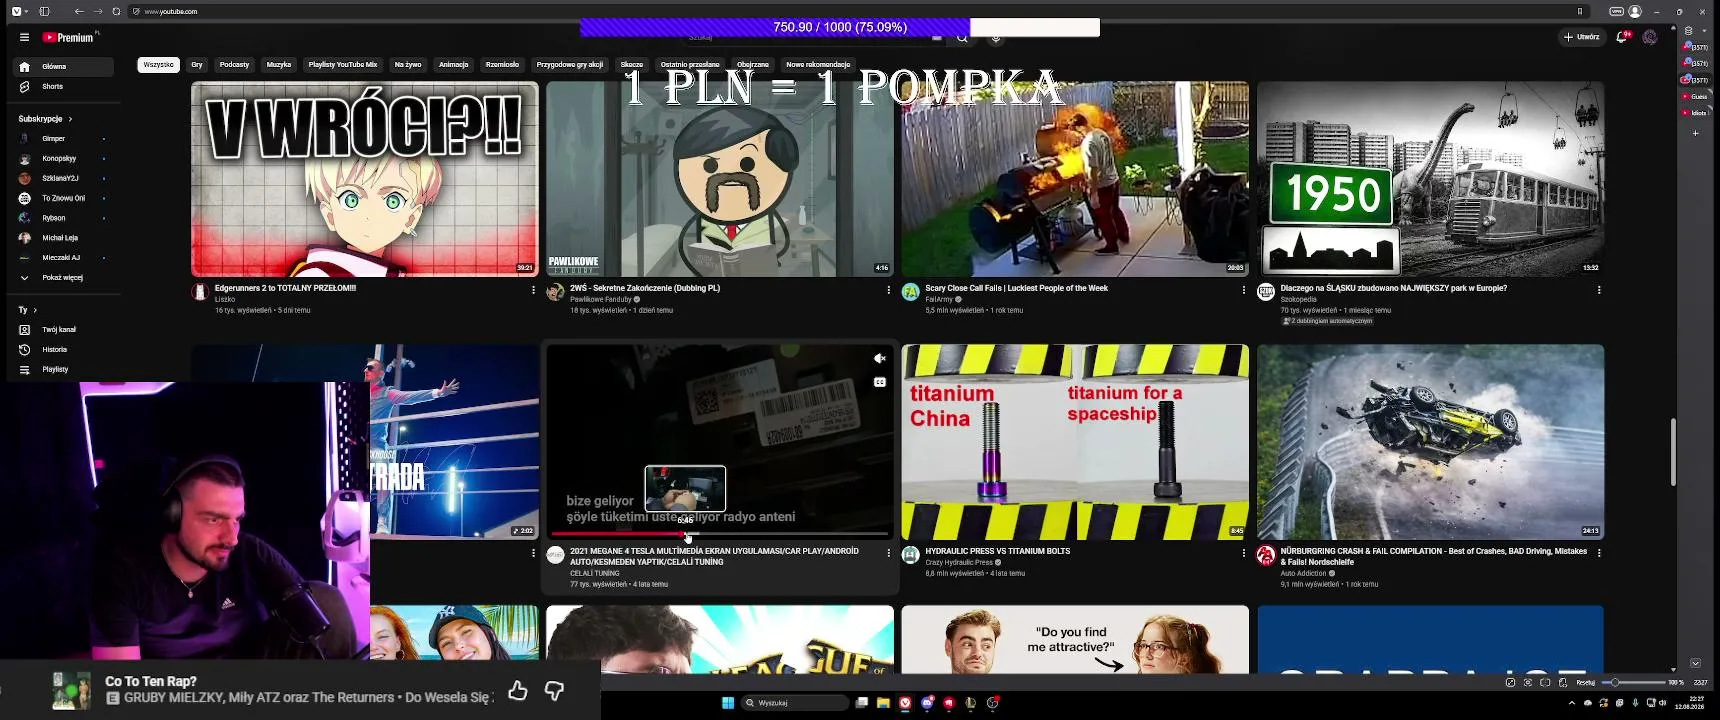Click the Utwórz create button
Viewport: 1720px width, 720px height.
pyautogui.click(x=1582, y=37)
